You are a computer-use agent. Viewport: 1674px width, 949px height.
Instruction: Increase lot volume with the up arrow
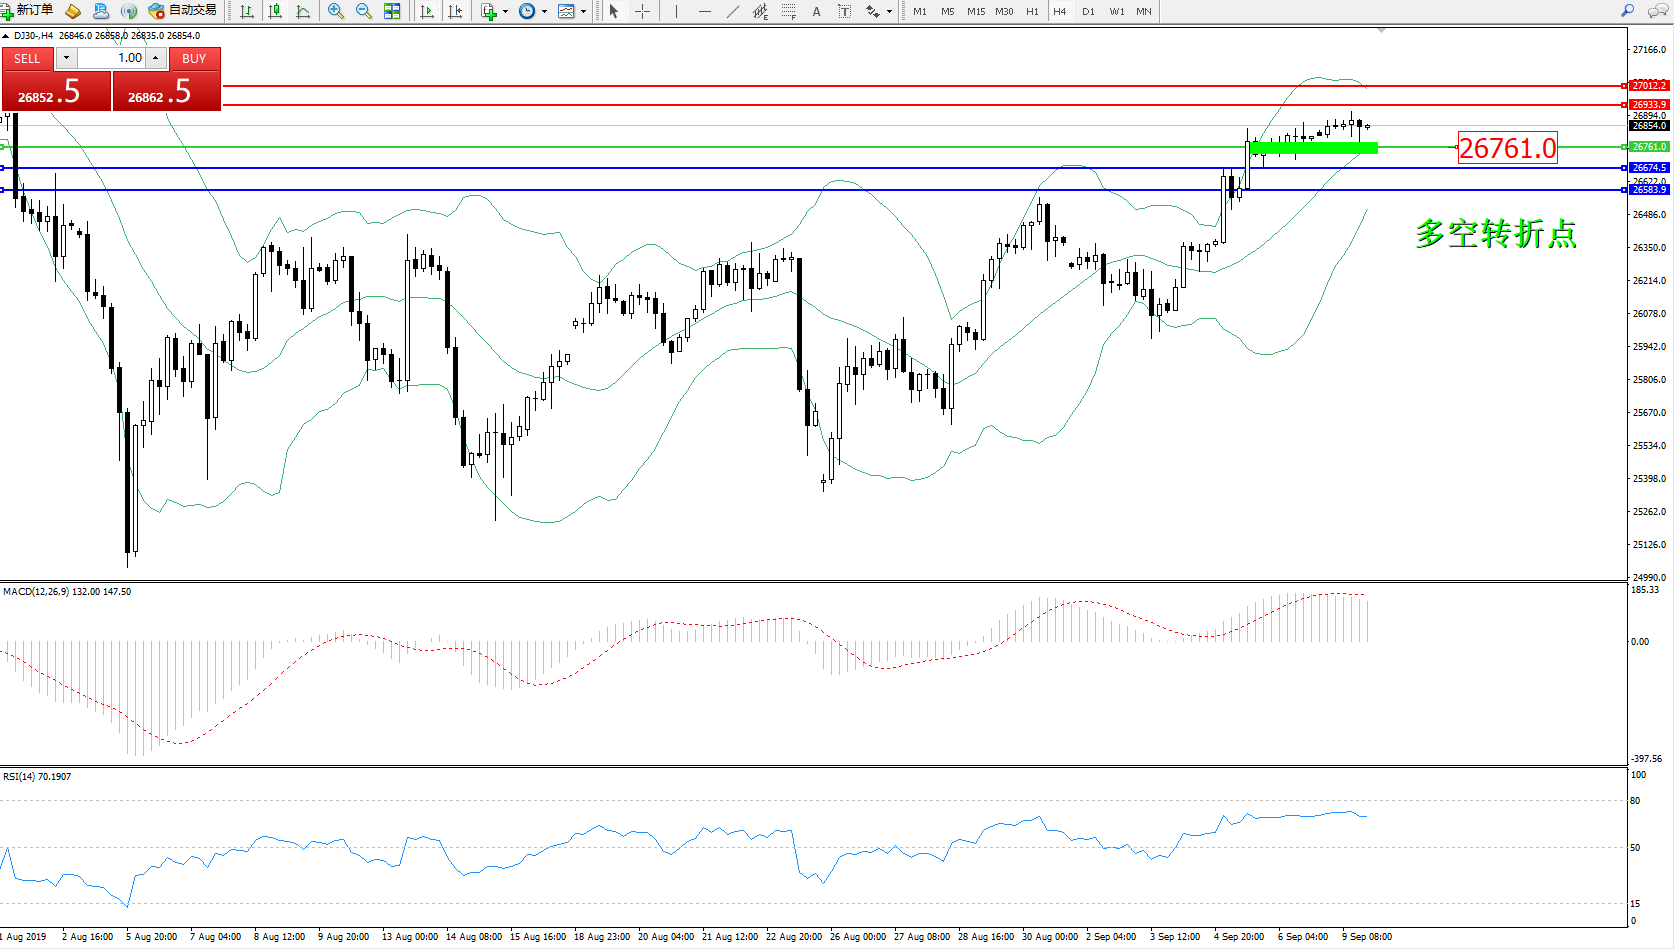pos(156,58)
